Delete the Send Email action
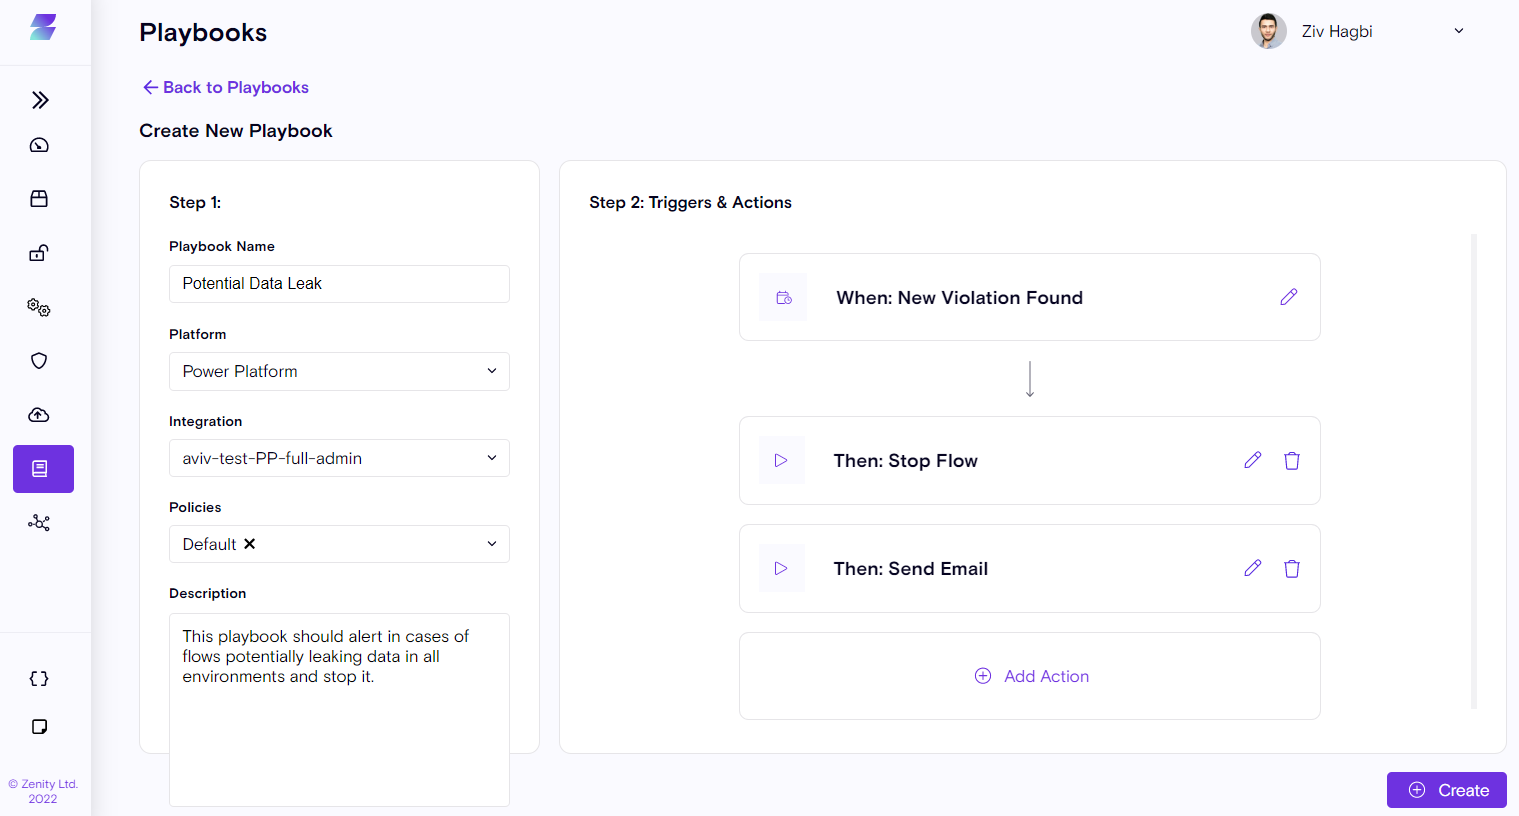This screenshot has width=1519, height=816. coord(1292,569)
